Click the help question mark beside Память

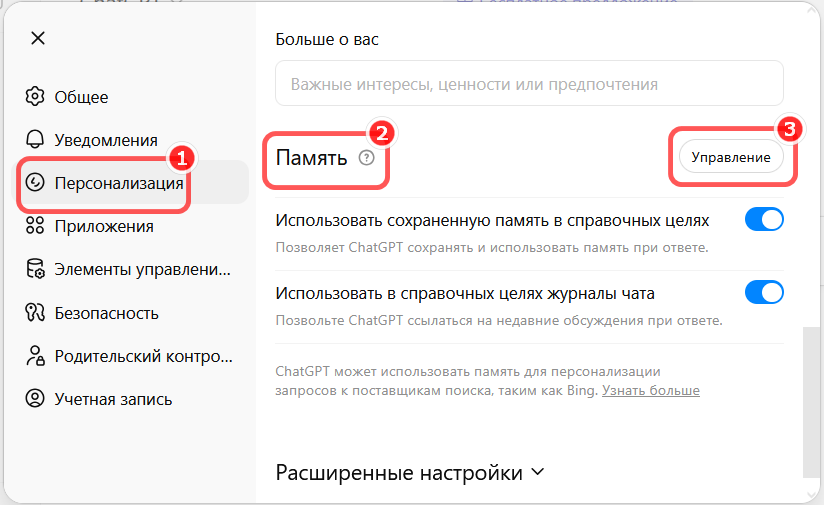366,157
